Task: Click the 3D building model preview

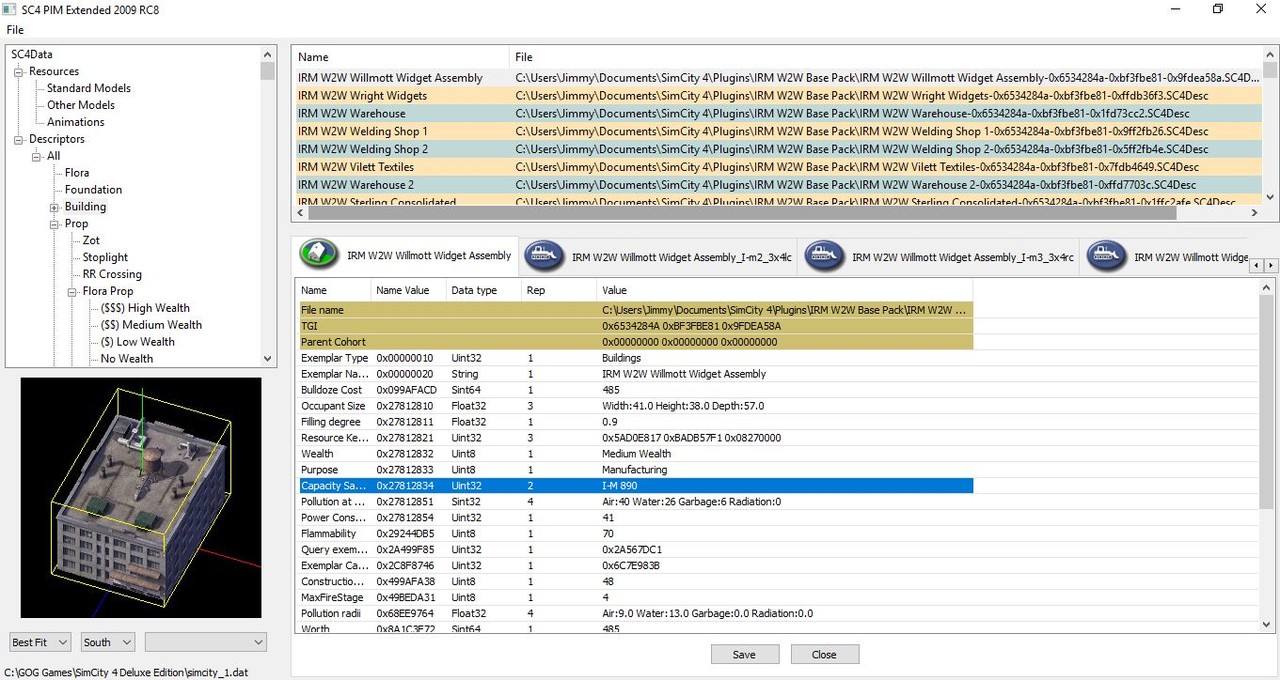Action: point(141,497)
